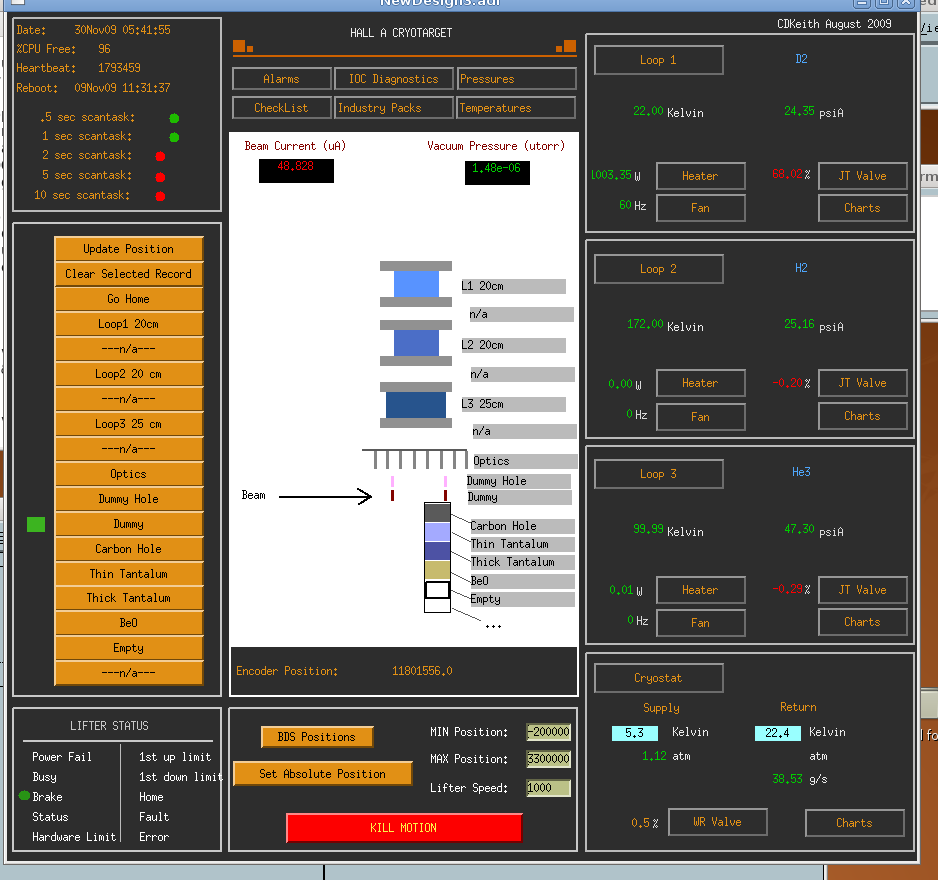This screenshot has width=938, height=880.
Task: Hit the red KILL MOTION button
Action: 404,828
